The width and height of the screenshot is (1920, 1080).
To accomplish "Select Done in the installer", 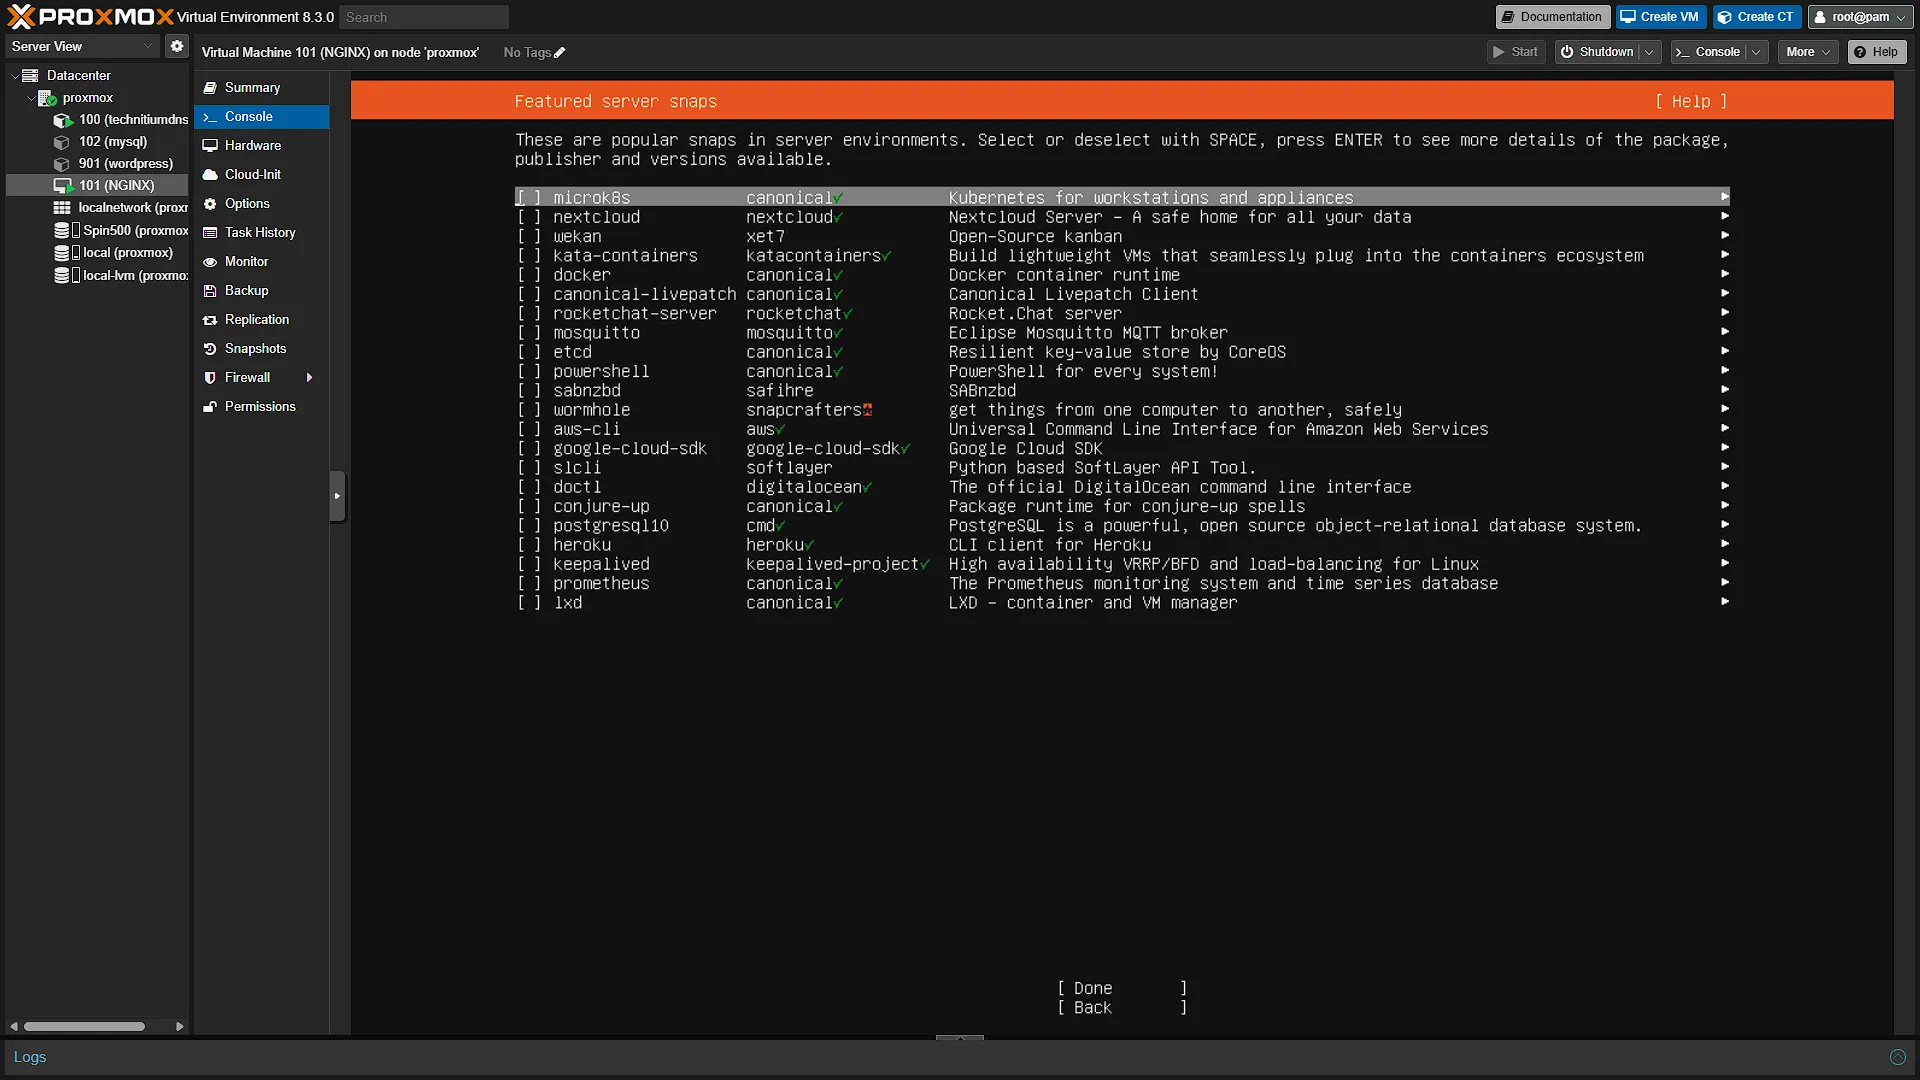I will [1122, 988].
